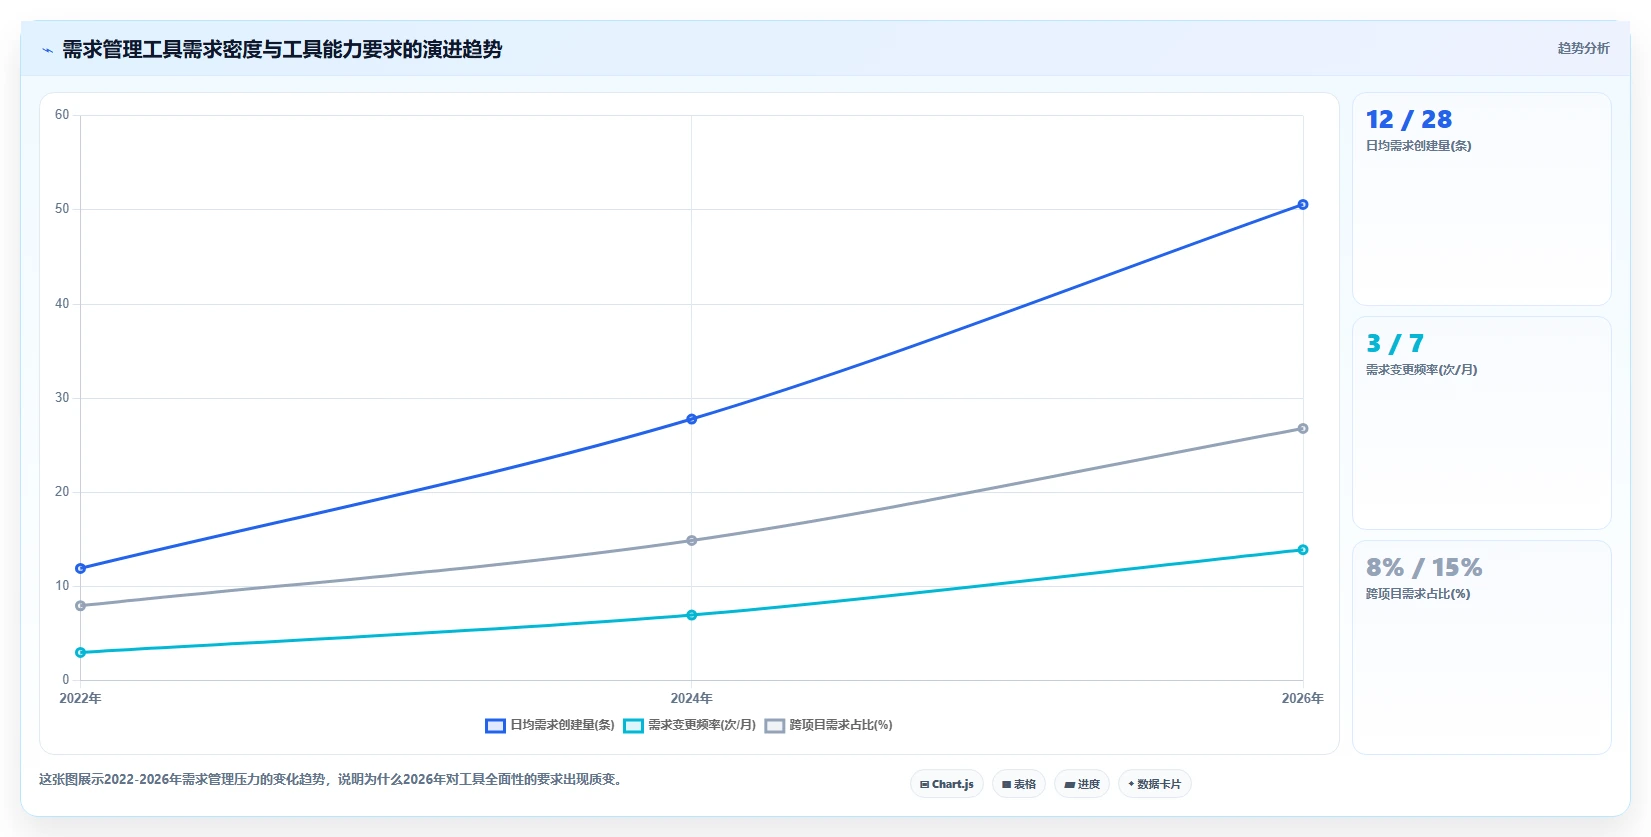1651x837 pixels.
Task: Click the 2026年 axis label
Action: (1303, 699)
